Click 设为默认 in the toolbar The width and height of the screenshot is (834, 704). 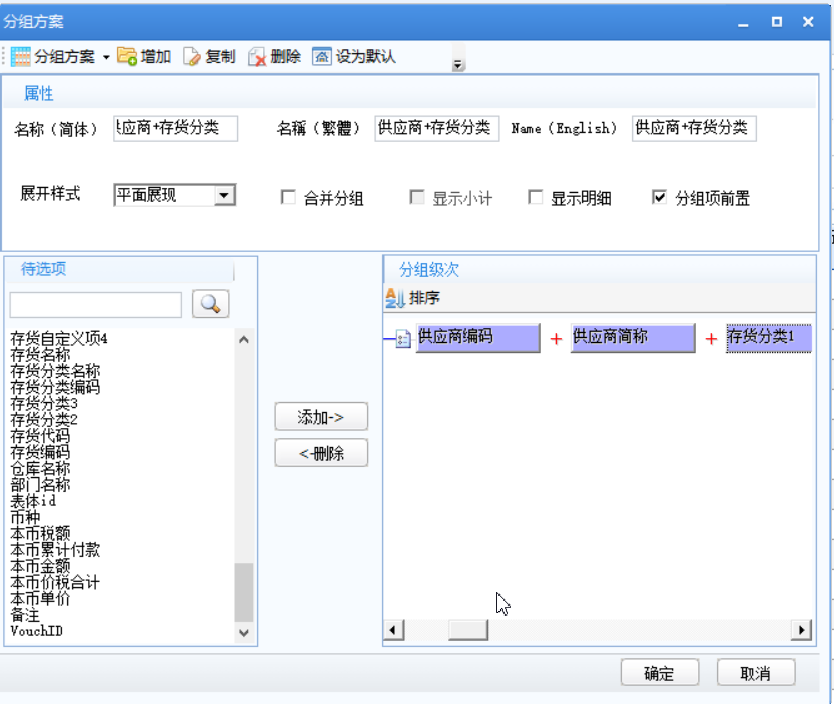[x=354, y=56]
